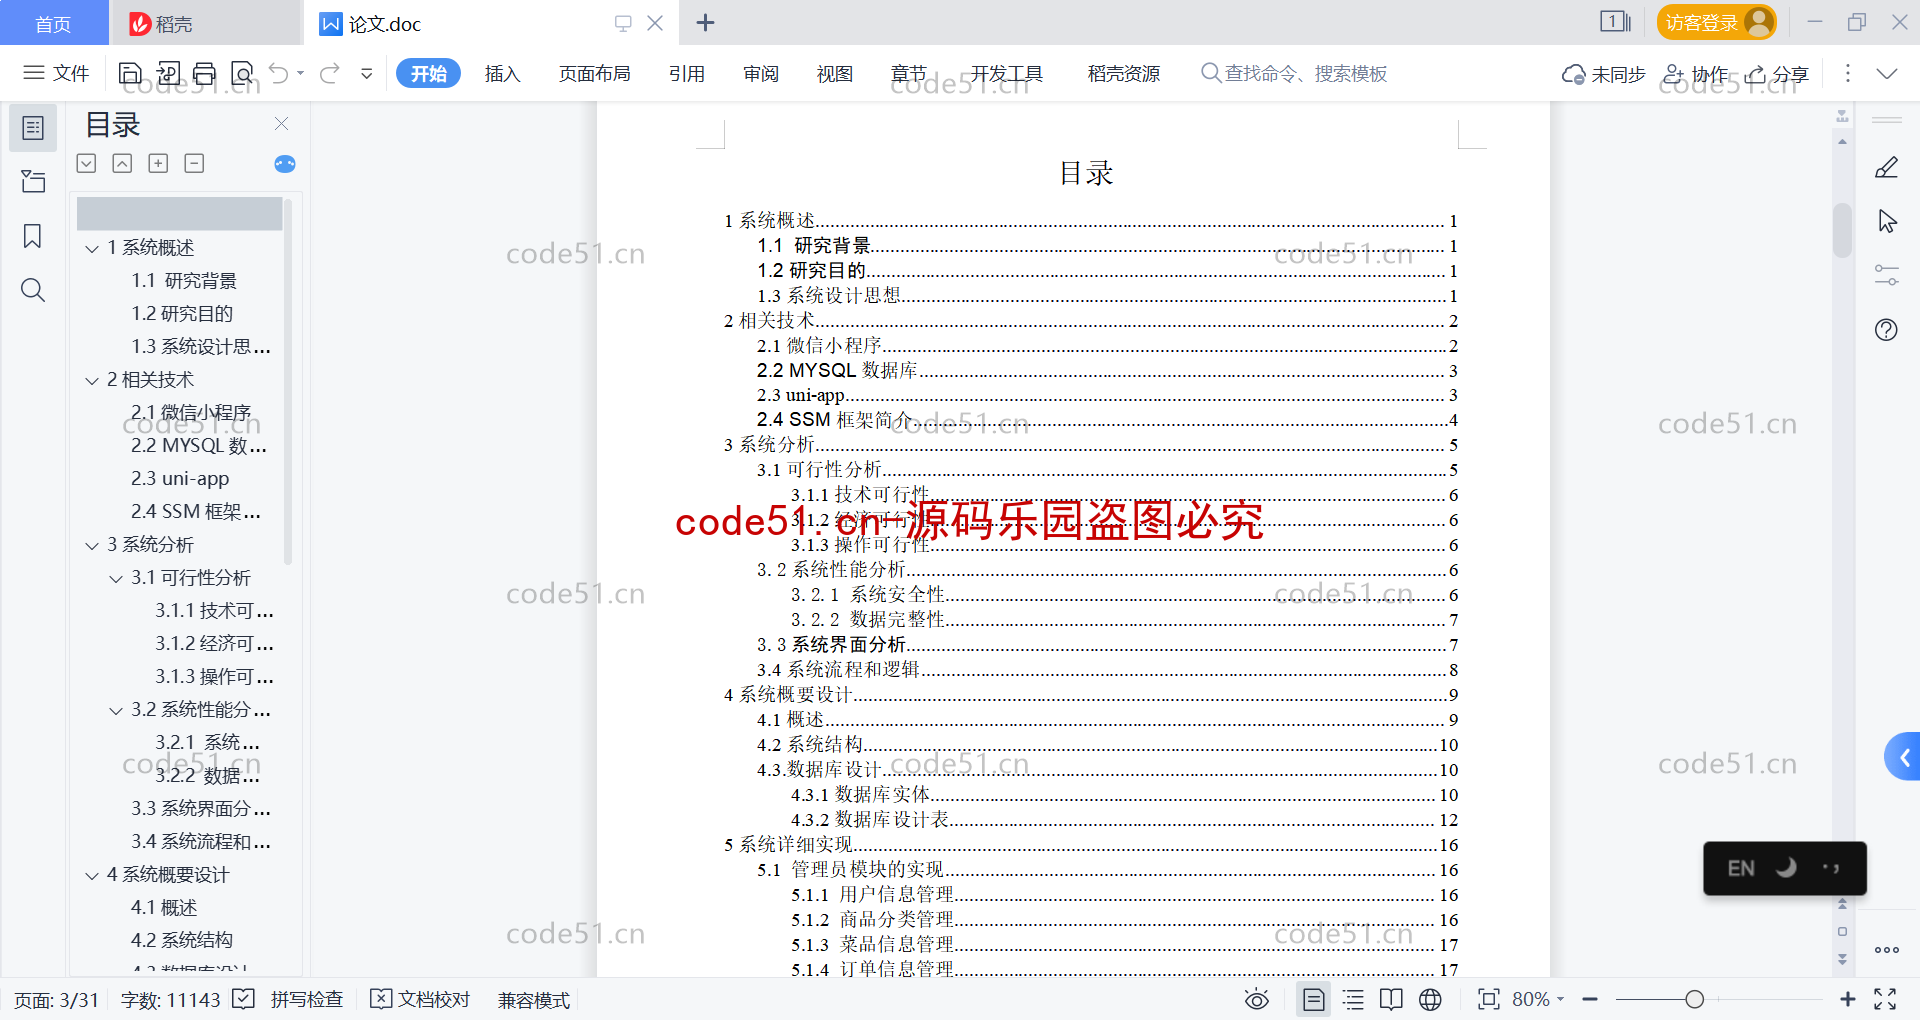The height and width of the screenshot is (1020, 1920).
Task: Collapse the 1 系统概述 tree node
Action: 92,248
